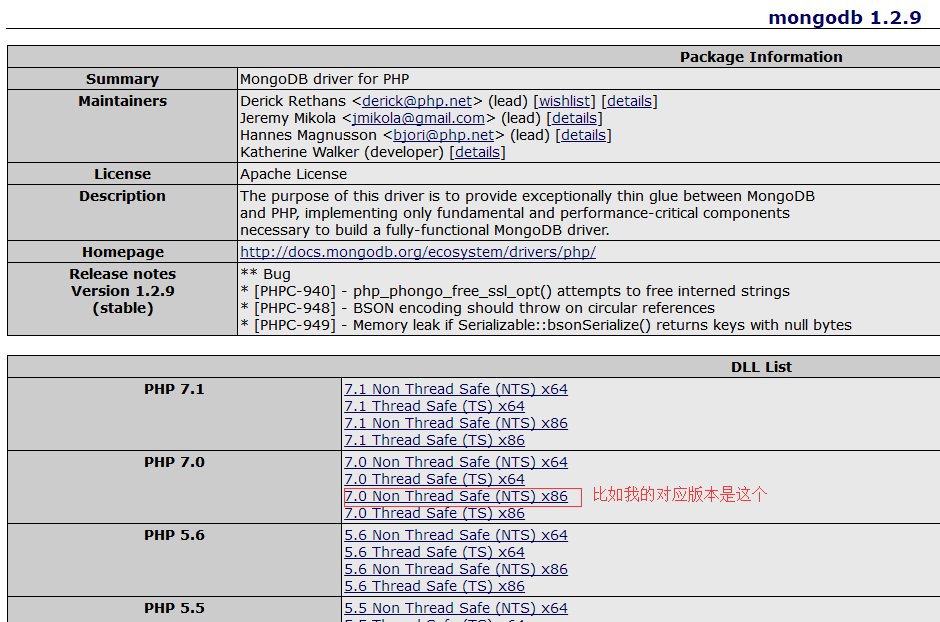
Task: Select the Description row label
Action: 122,197
